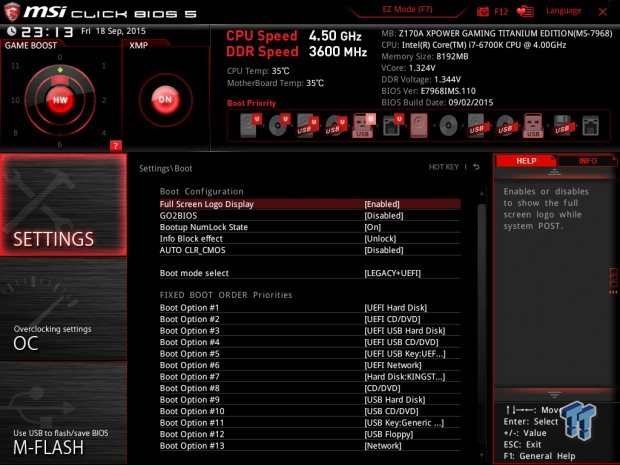The image size is (620, 465).
Task: Collapse help panel using top handle
Action: click(554, 172)
